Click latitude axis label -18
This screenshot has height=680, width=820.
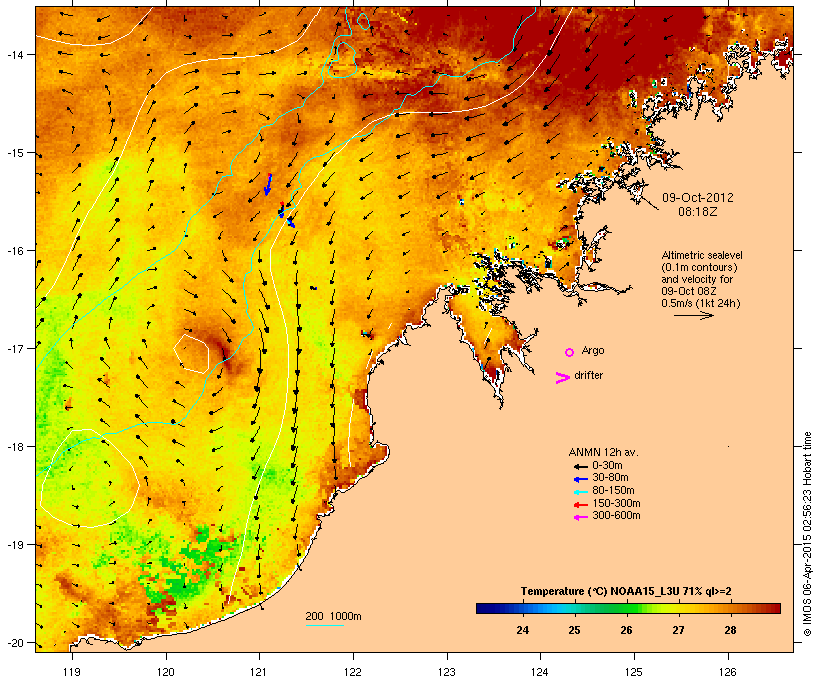[x=15, y=447]
